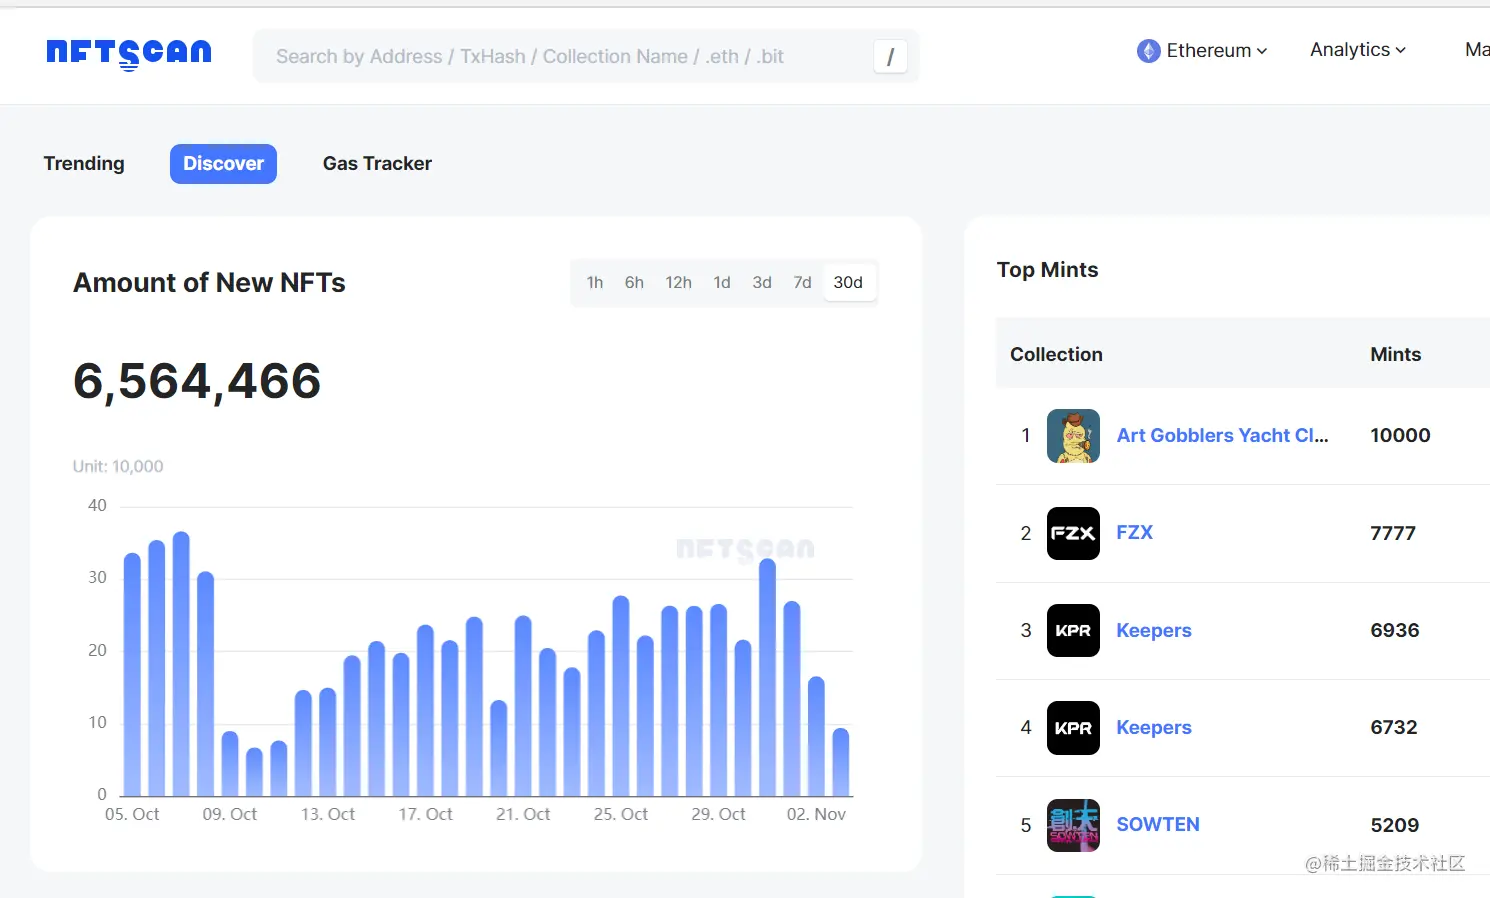Click the FZX collection logo icon
The height and width of the screenshot is (898, 1490).
tap(1073, 533)
